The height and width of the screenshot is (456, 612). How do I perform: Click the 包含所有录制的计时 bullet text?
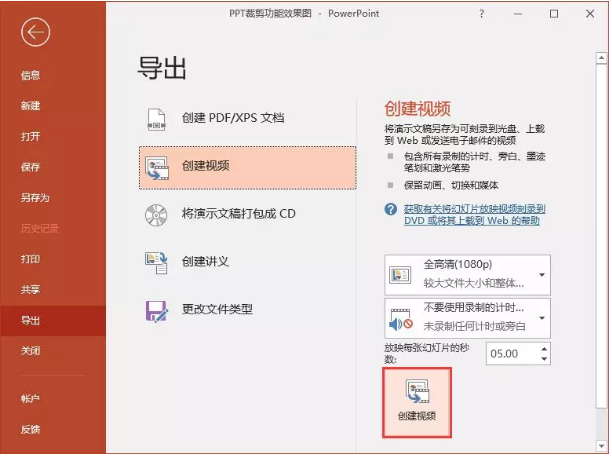click(x=475, y=162)
